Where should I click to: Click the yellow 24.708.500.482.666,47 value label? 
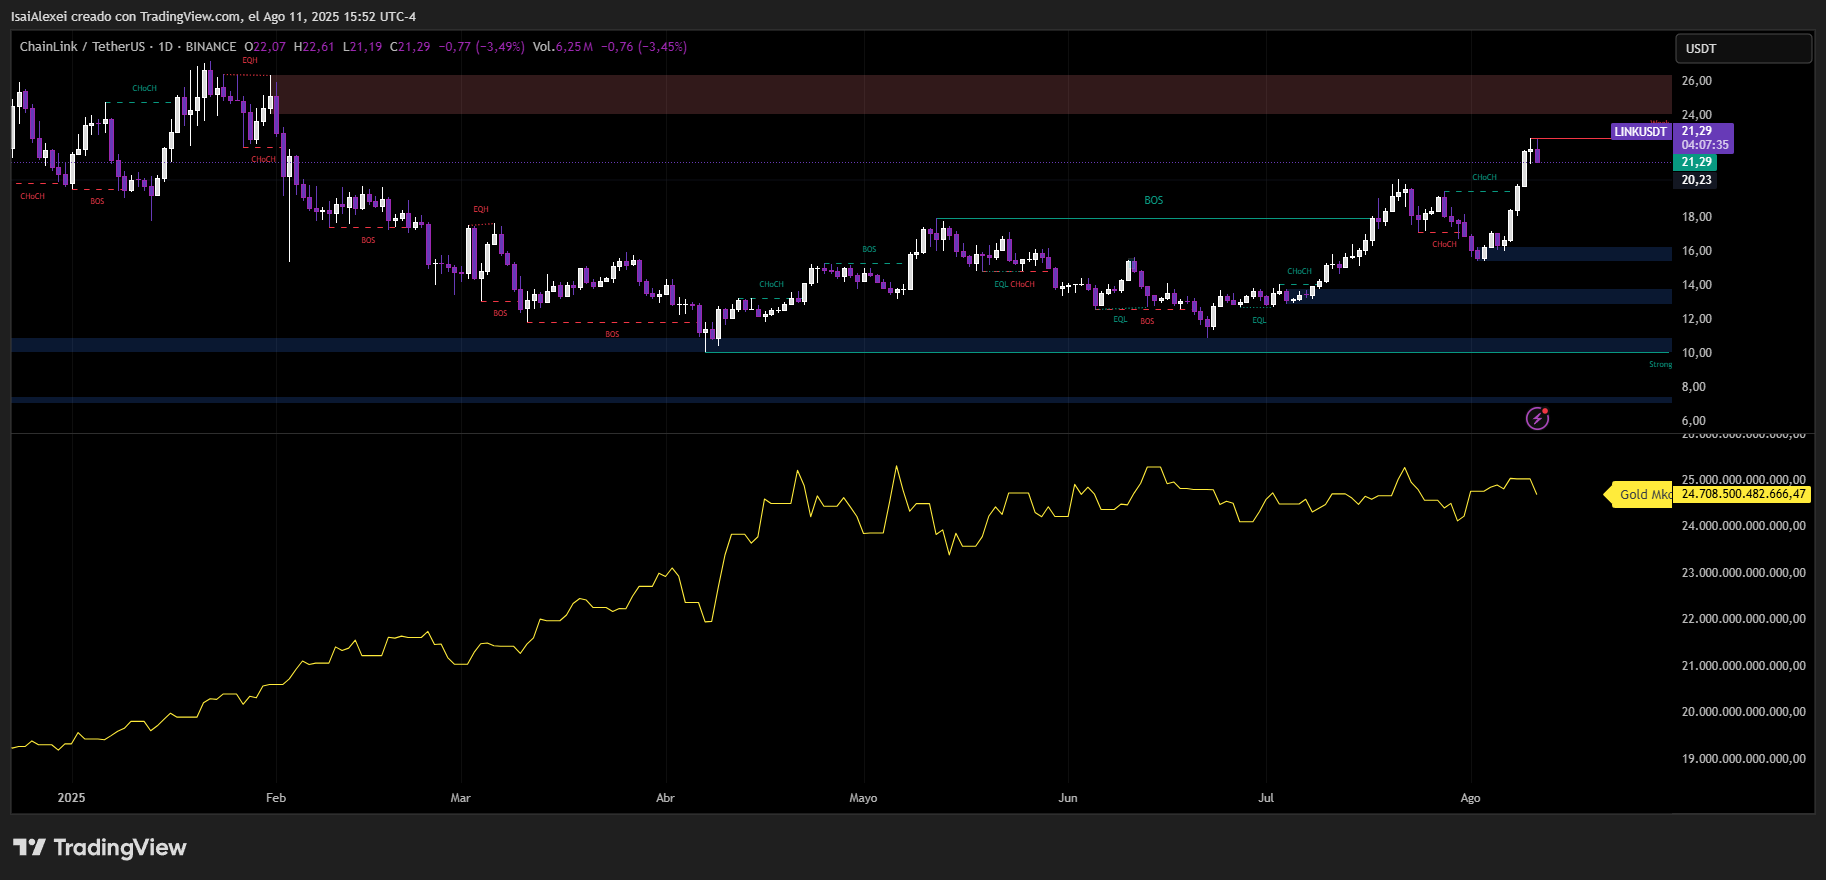point(1743,494)
